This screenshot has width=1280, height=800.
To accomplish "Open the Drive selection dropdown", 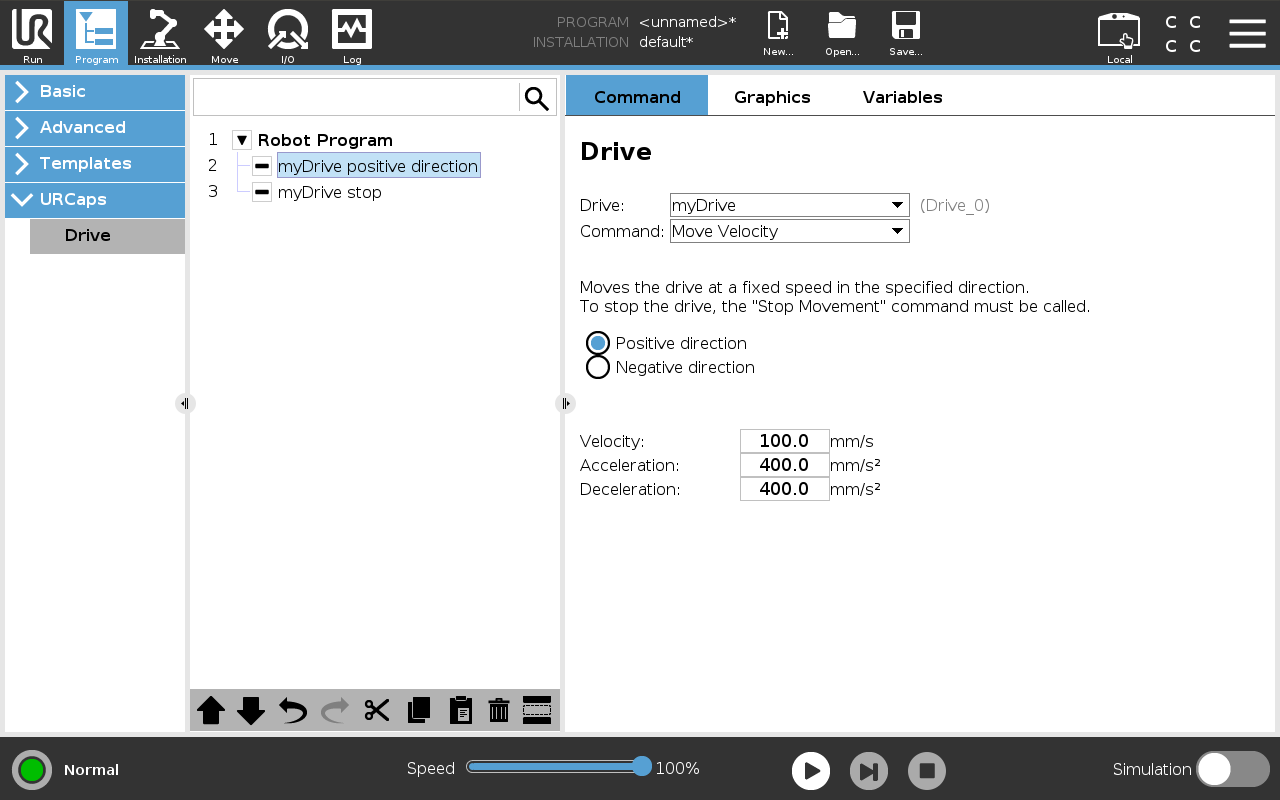I will pos(789,205).
